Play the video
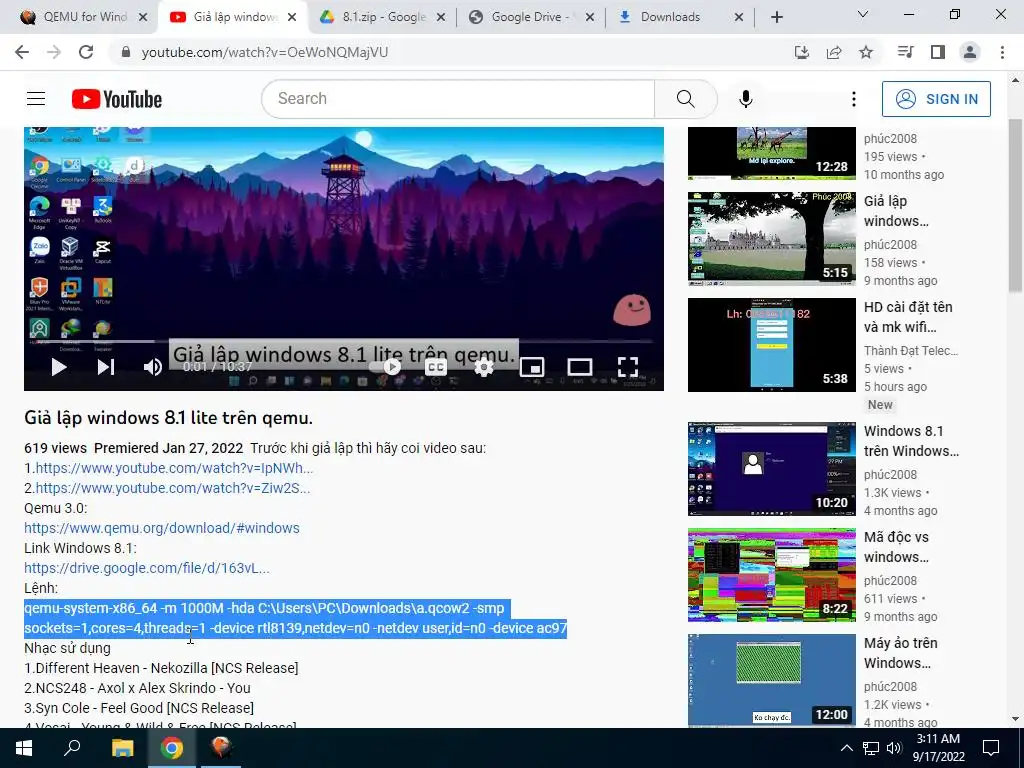Screen dimensions: 1024x768 click(x=59, y=367)
